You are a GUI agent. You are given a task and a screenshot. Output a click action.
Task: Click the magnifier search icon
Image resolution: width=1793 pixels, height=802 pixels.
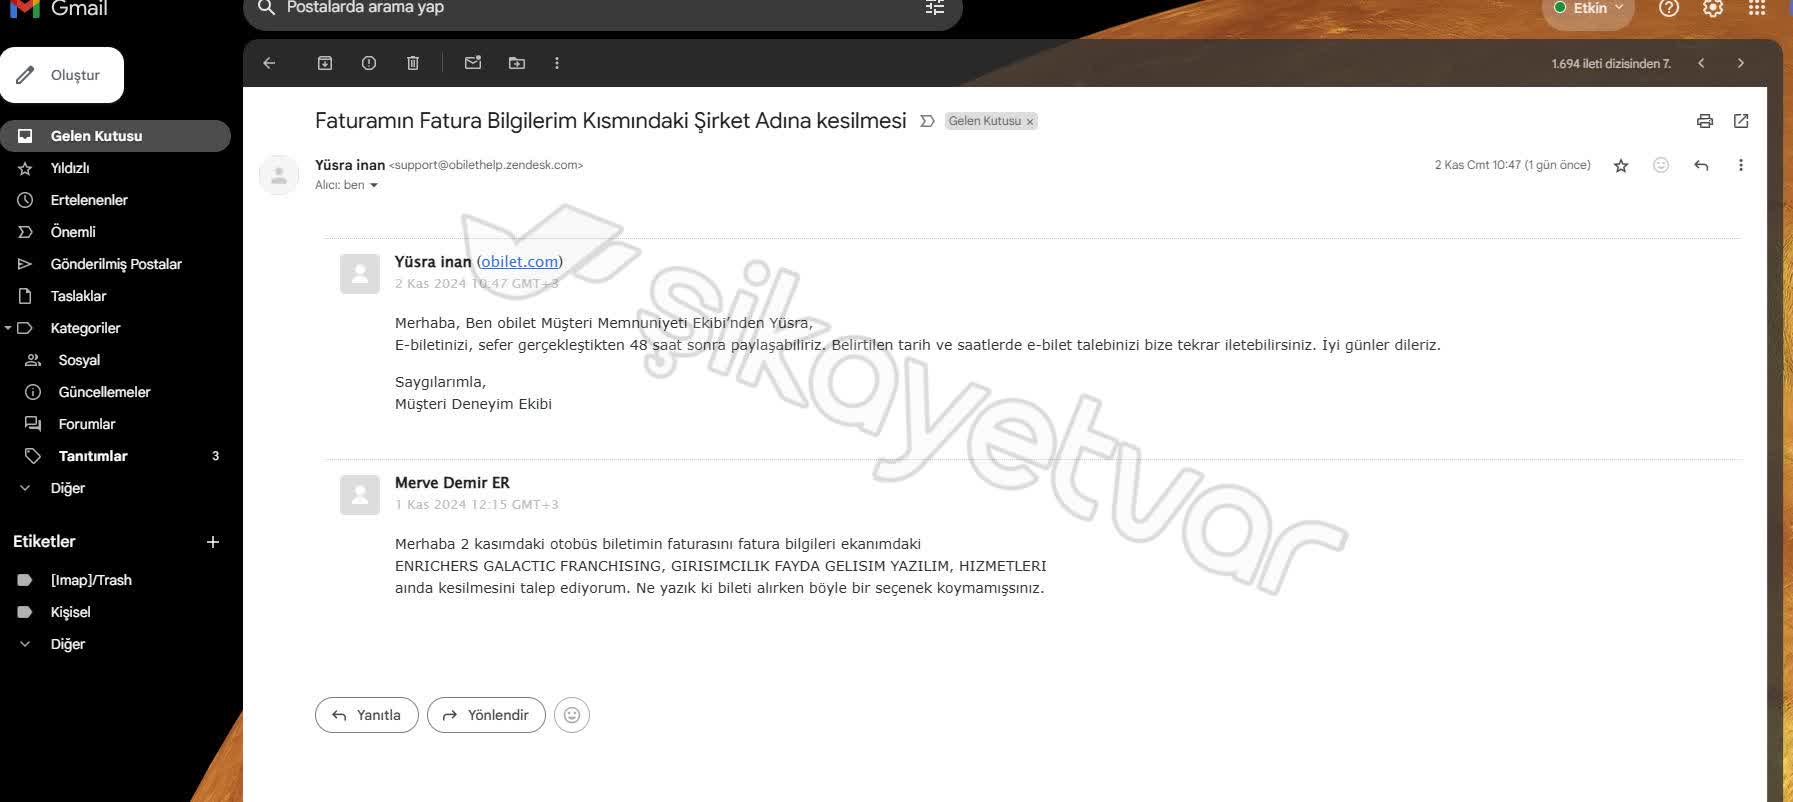266,8
